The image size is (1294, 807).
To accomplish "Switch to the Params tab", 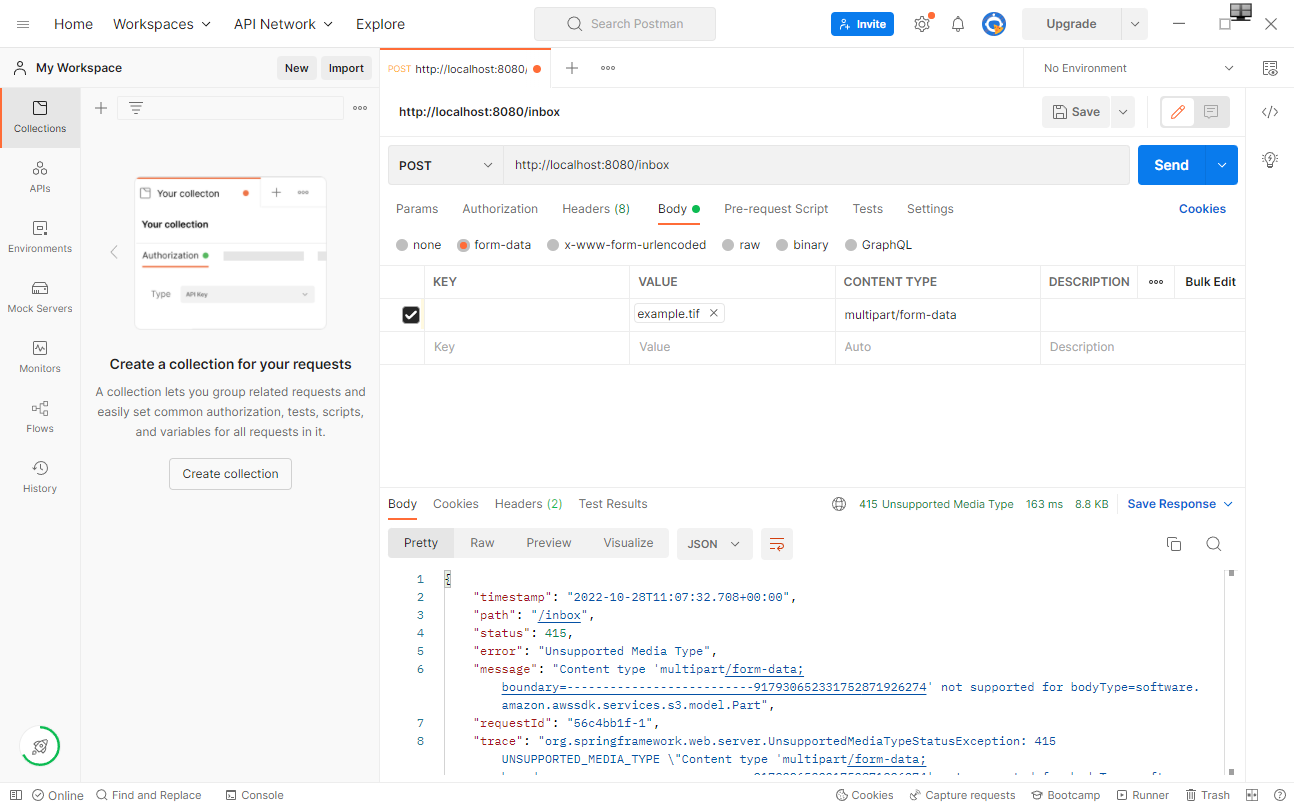I will (x=417, y=209).
